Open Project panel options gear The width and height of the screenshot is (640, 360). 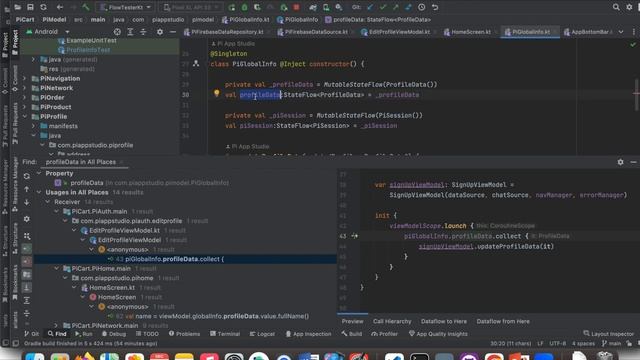point(160,31)
